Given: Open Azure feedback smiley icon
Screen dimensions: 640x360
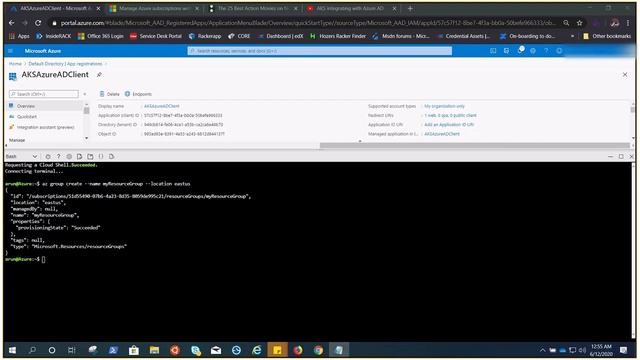Looking at the screenshot, I should click(x=559, y=51).
